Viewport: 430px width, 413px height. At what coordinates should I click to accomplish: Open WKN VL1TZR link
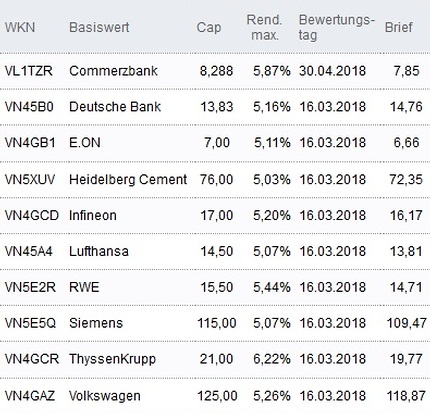click(x=28, y=71)
